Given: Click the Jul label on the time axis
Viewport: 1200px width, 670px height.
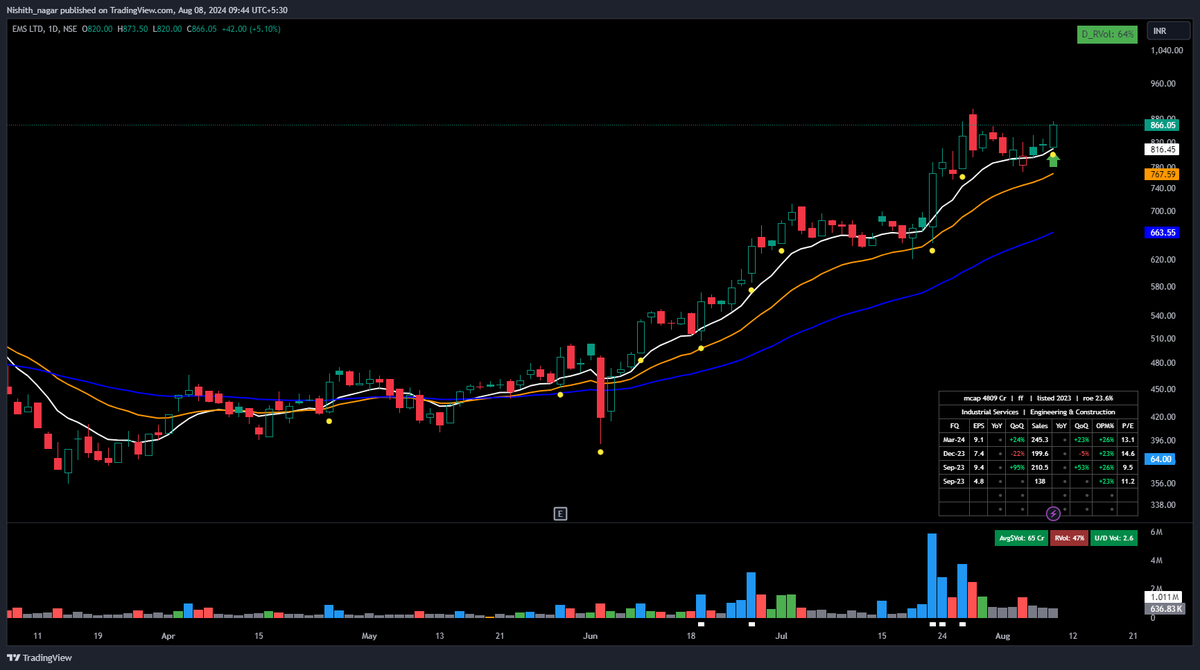Looking at the screenshot, I should [783, 636].
